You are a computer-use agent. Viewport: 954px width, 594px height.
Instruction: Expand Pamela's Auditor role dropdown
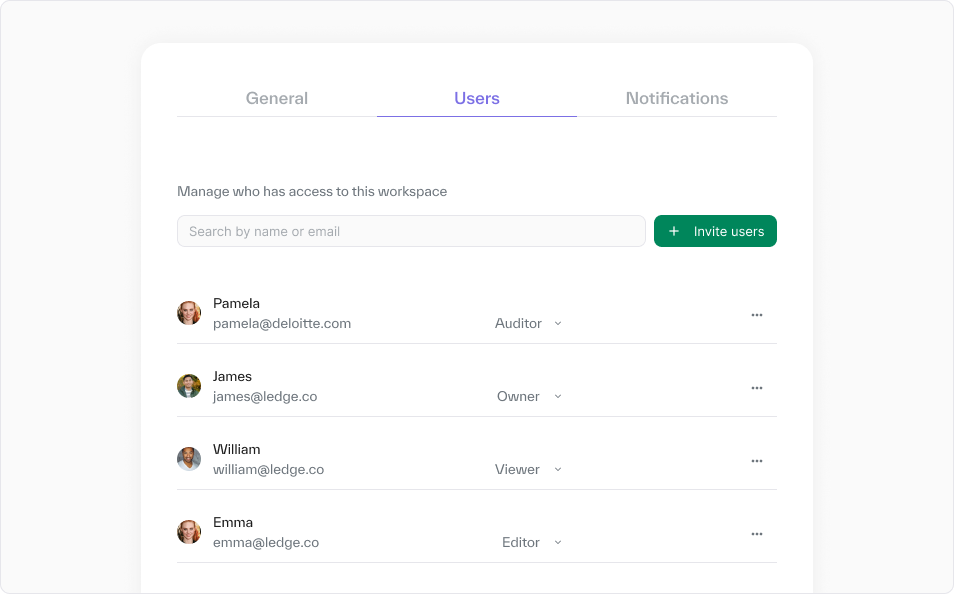pos(529,324)
